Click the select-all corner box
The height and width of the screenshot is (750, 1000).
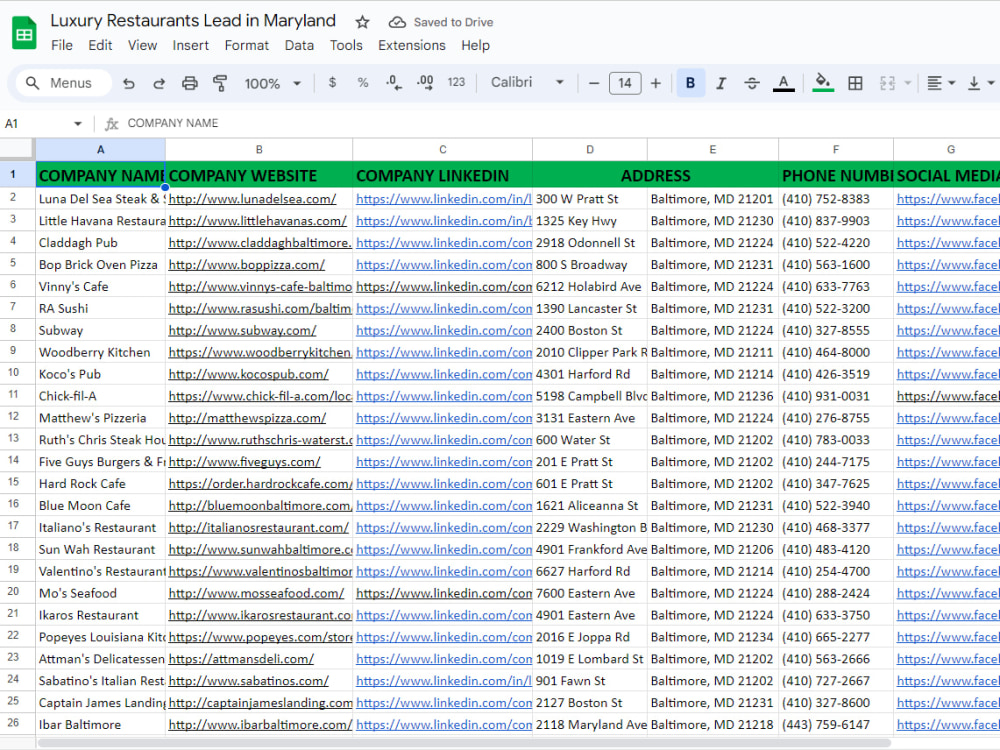17,149
